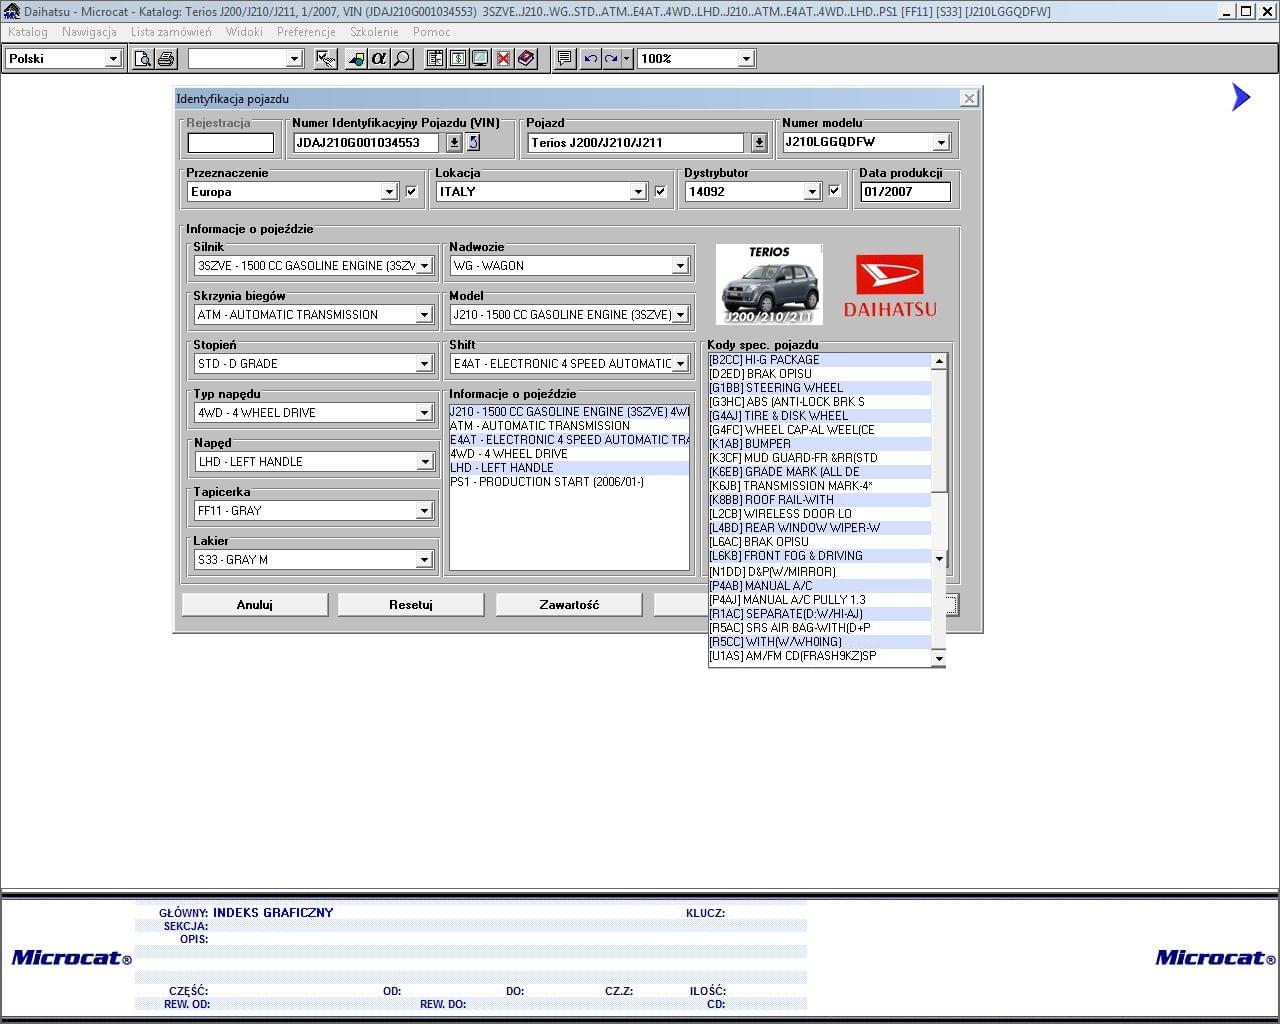1280x1024 pixels.
Task: Click the Zawartość button
Action: [x=569, y=605]
